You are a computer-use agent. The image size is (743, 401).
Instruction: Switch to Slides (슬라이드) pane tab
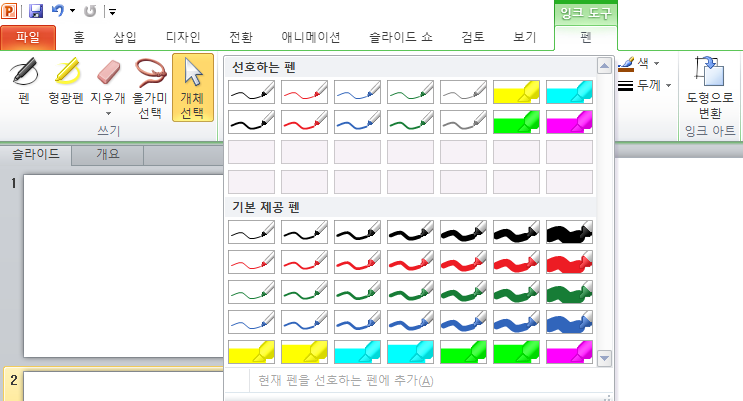[x=36, y=154]
